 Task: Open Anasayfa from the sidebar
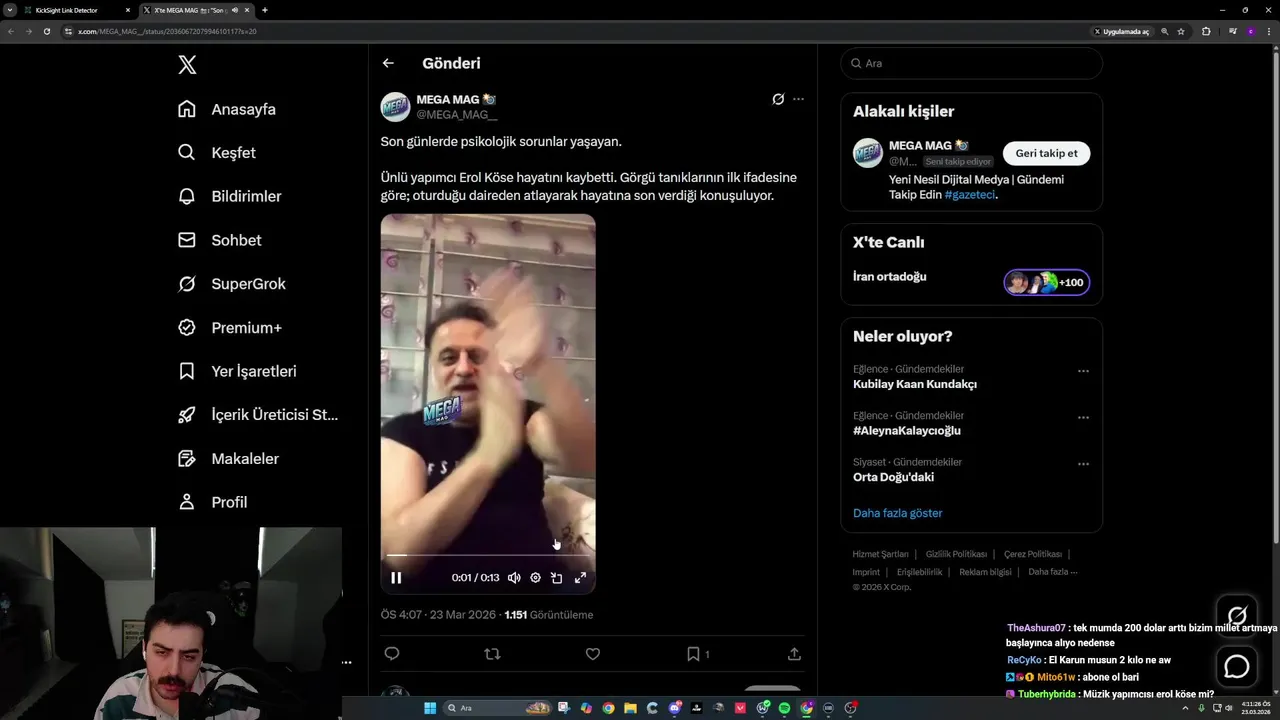pos(227,109)
